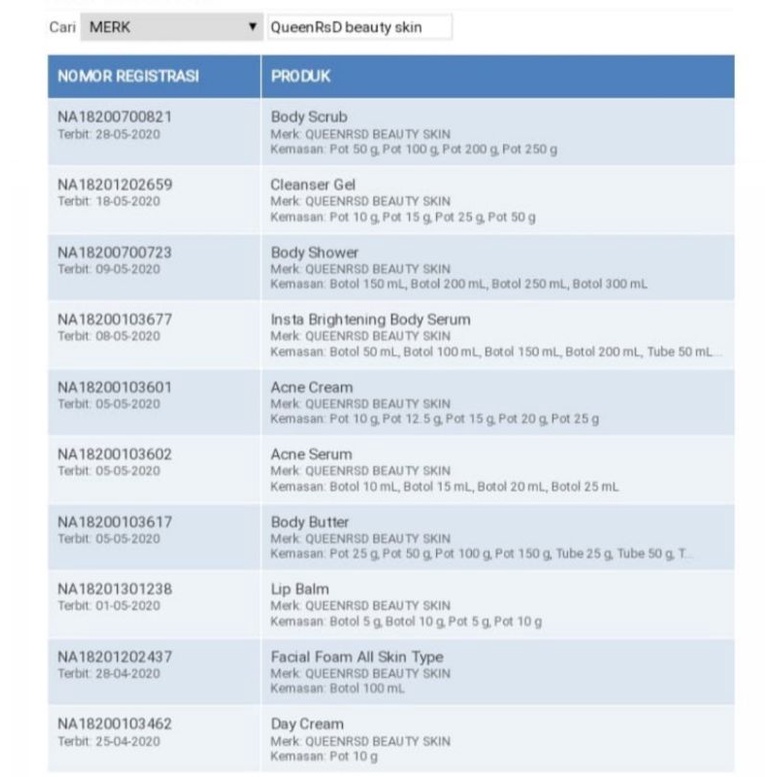Click the NOMOR REGISTRASI column header
The width and height of the screenshot is (777, 777).
point(128,76)
